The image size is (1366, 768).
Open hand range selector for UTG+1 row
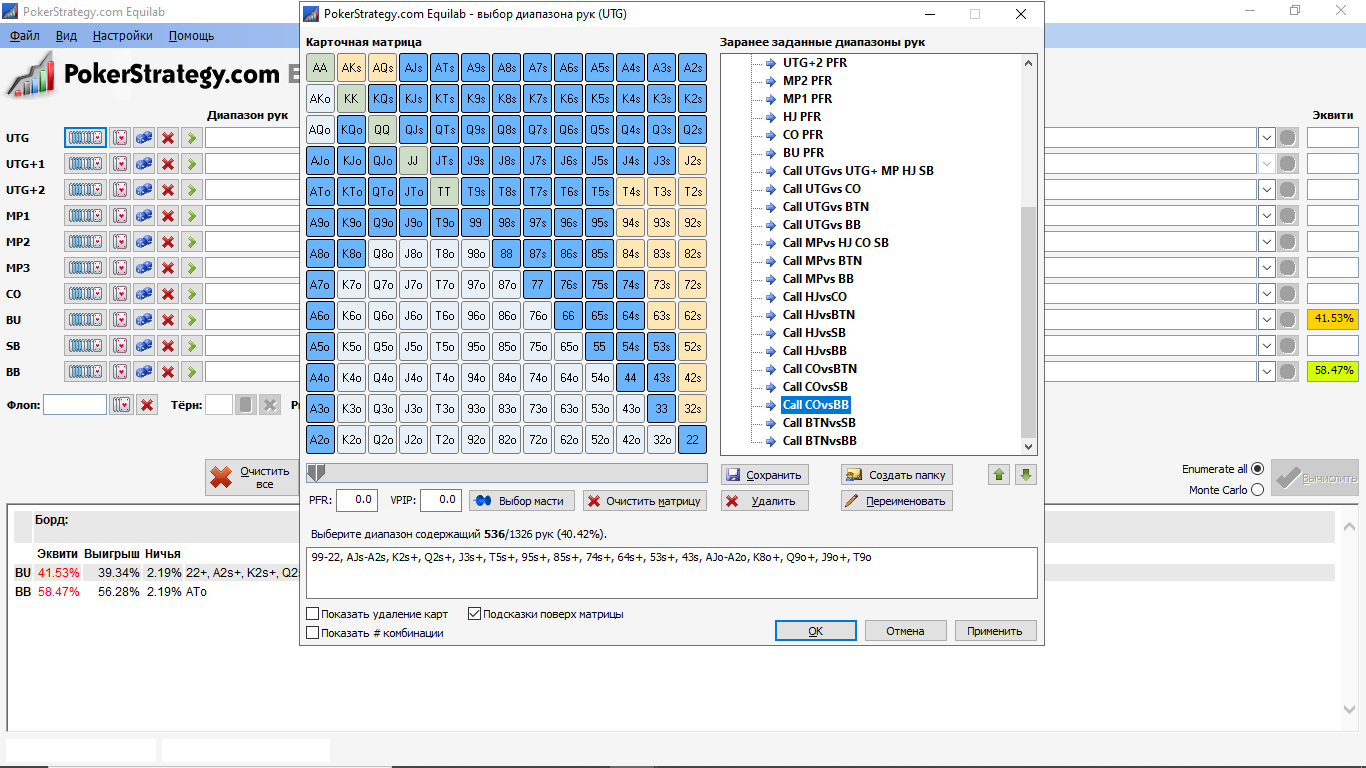[85, 163]
